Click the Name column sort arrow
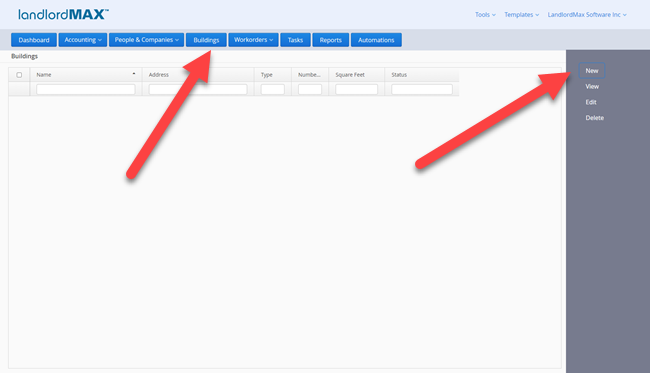 [134, 74]
